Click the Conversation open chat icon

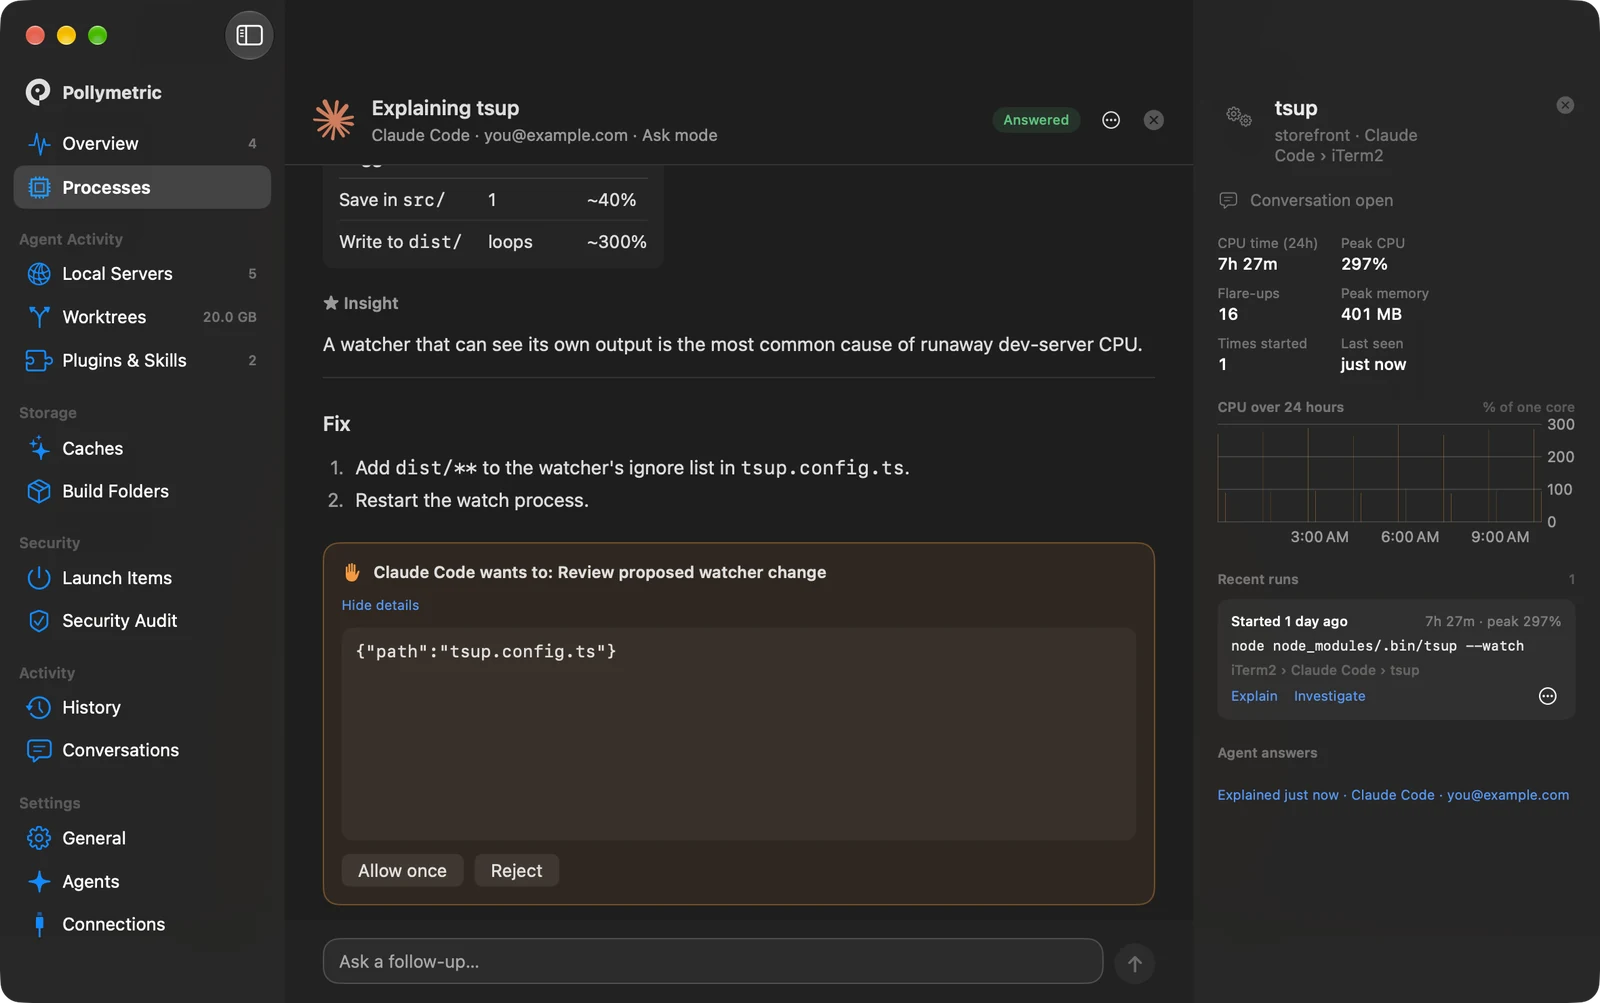pyautogui.click(x=1228, y=200)
